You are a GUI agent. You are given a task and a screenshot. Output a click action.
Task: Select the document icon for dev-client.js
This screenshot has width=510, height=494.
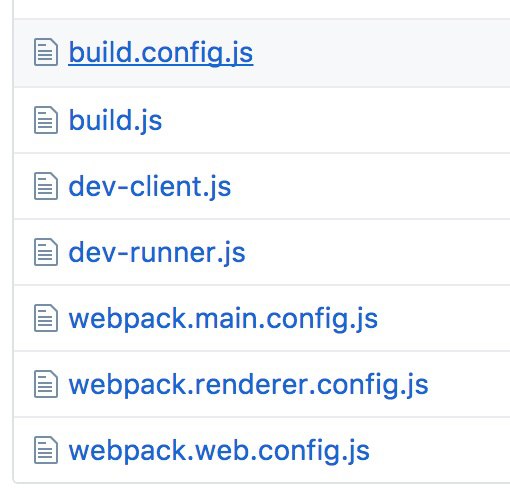point(46,186)
